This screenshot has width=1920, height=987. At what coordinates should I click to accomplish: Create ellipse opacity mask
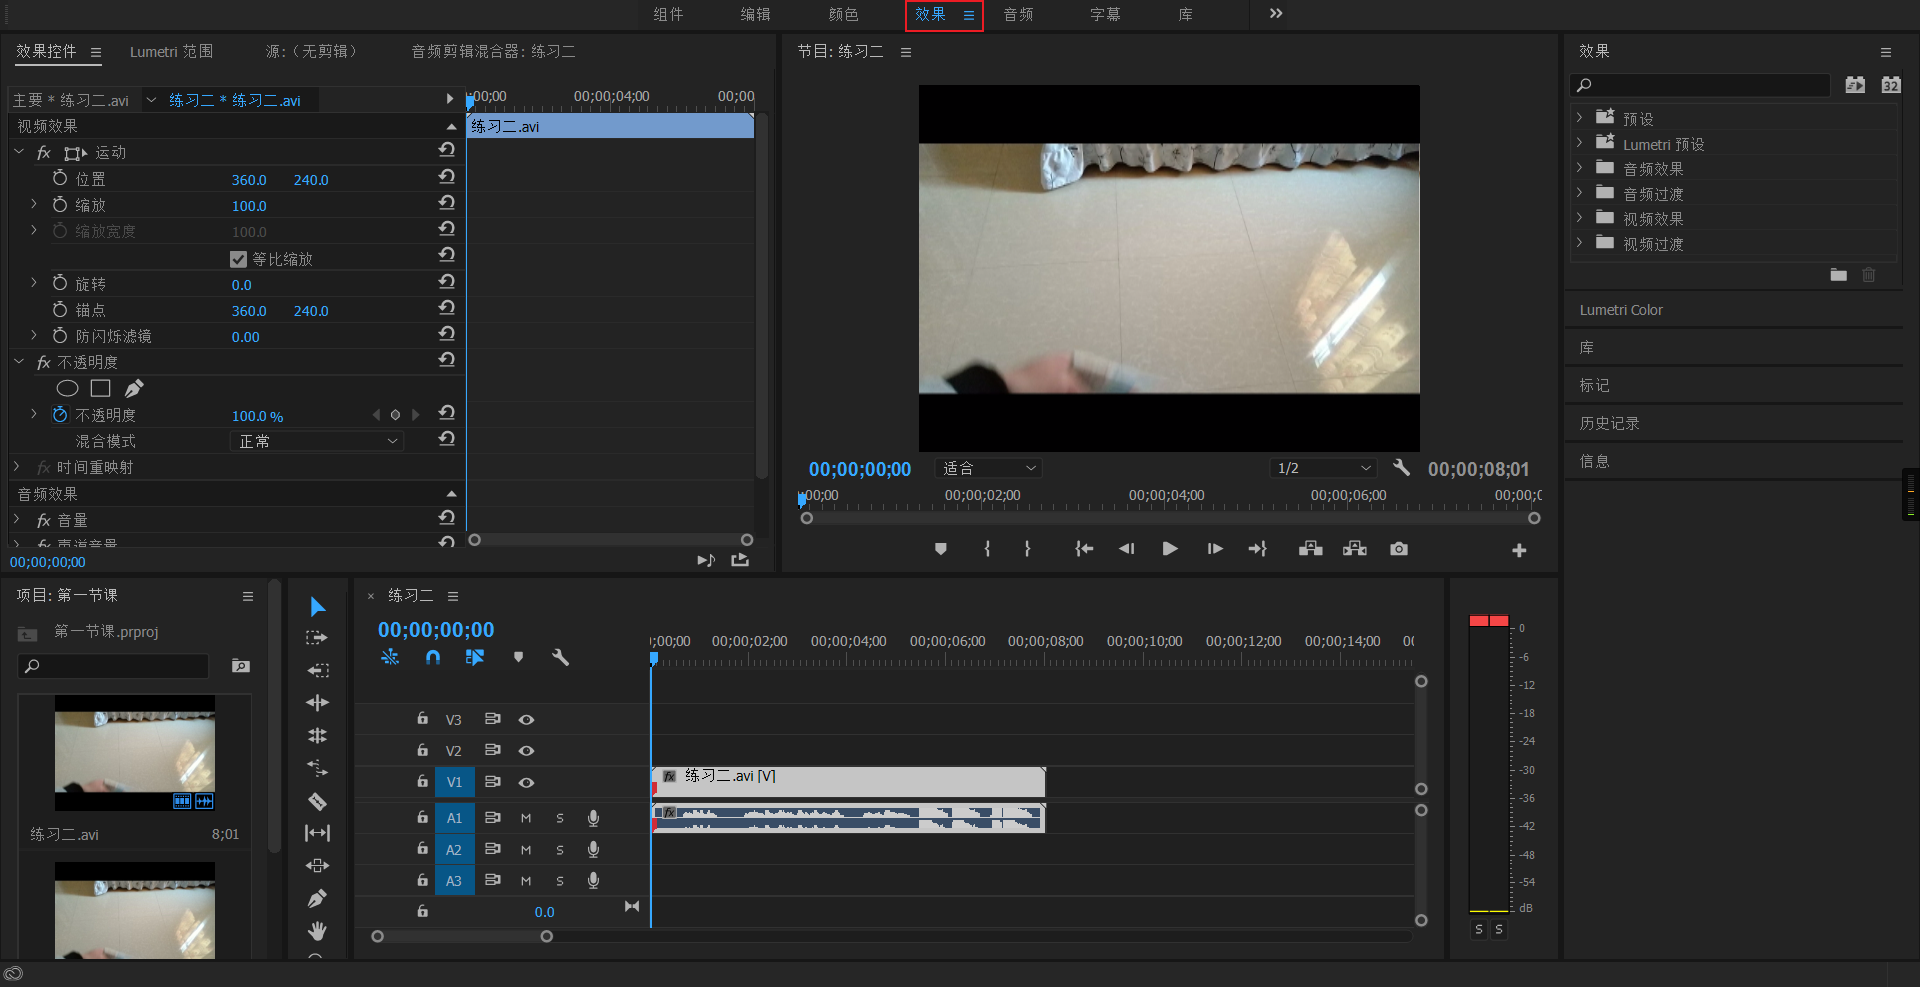(x=68, y=388)
